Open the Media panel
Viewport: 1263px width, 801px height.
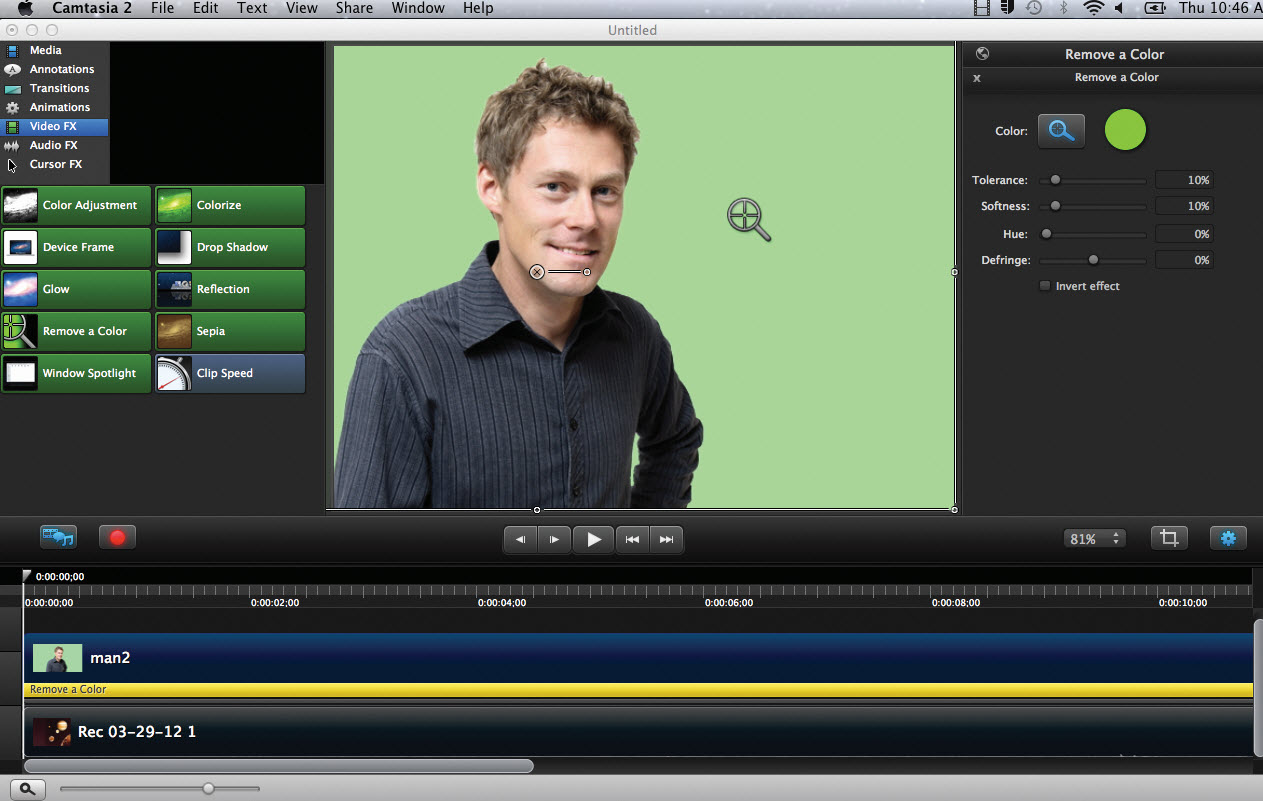pos(54,50)
